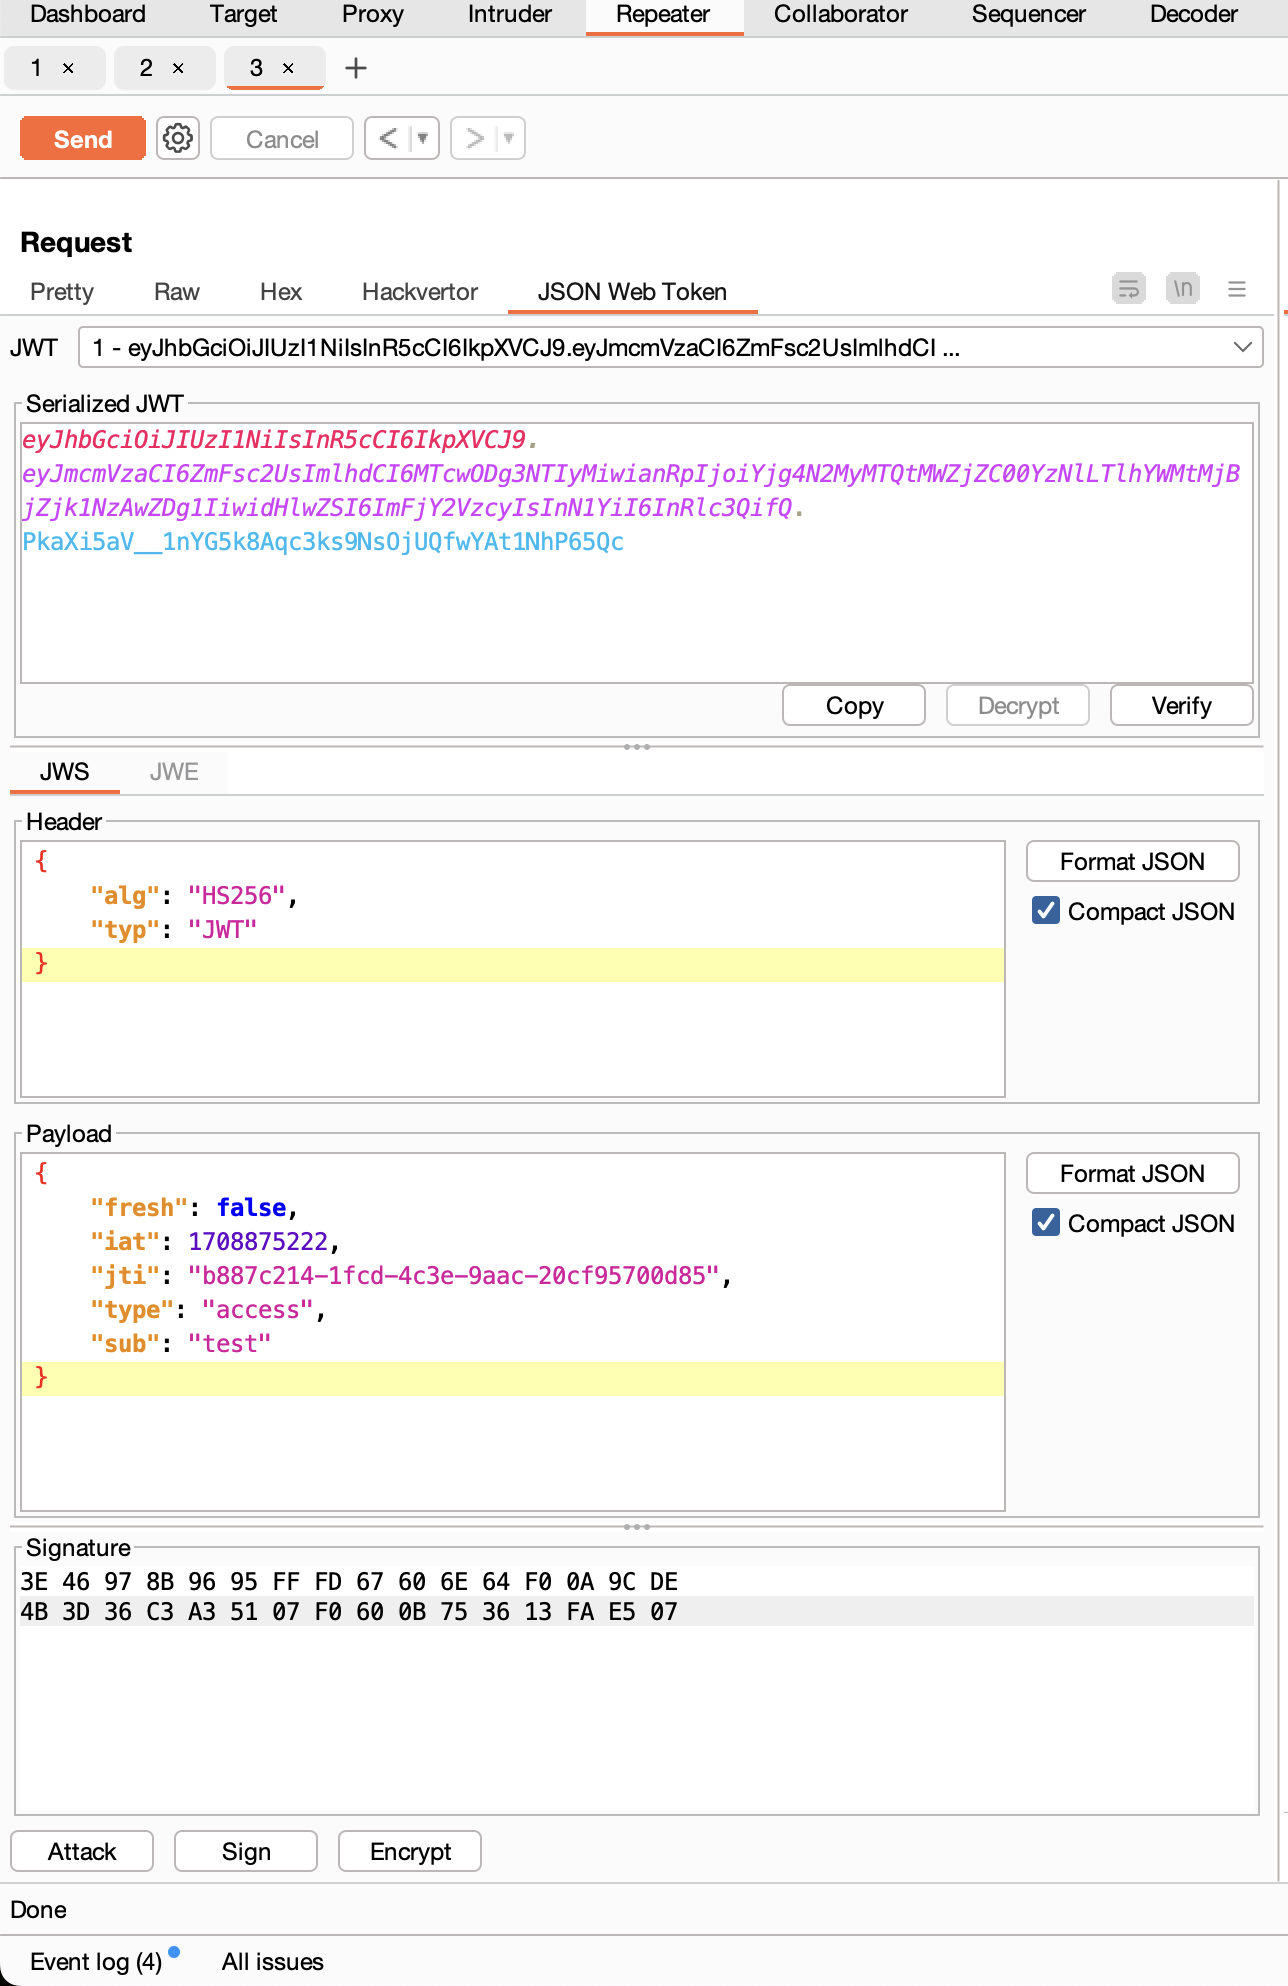Add a new Repeater tab

355,68
